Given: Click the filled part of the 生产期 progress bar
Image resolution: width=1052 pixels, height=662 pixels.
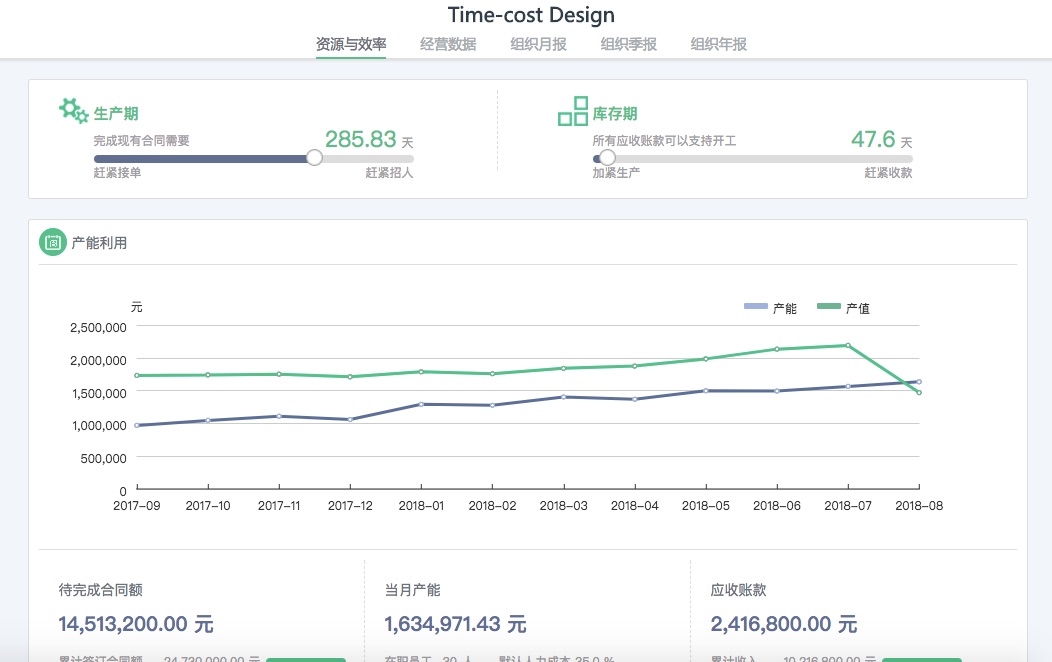Looking at the screenshot, I should tap(201, 159).
